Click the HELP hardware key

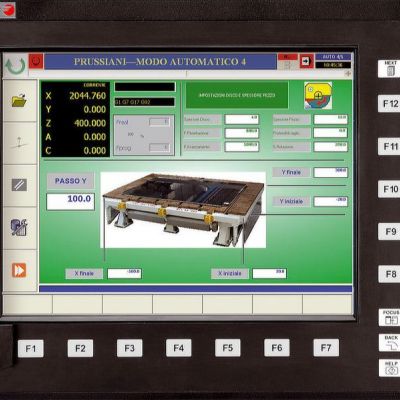(x=390, y=368)
